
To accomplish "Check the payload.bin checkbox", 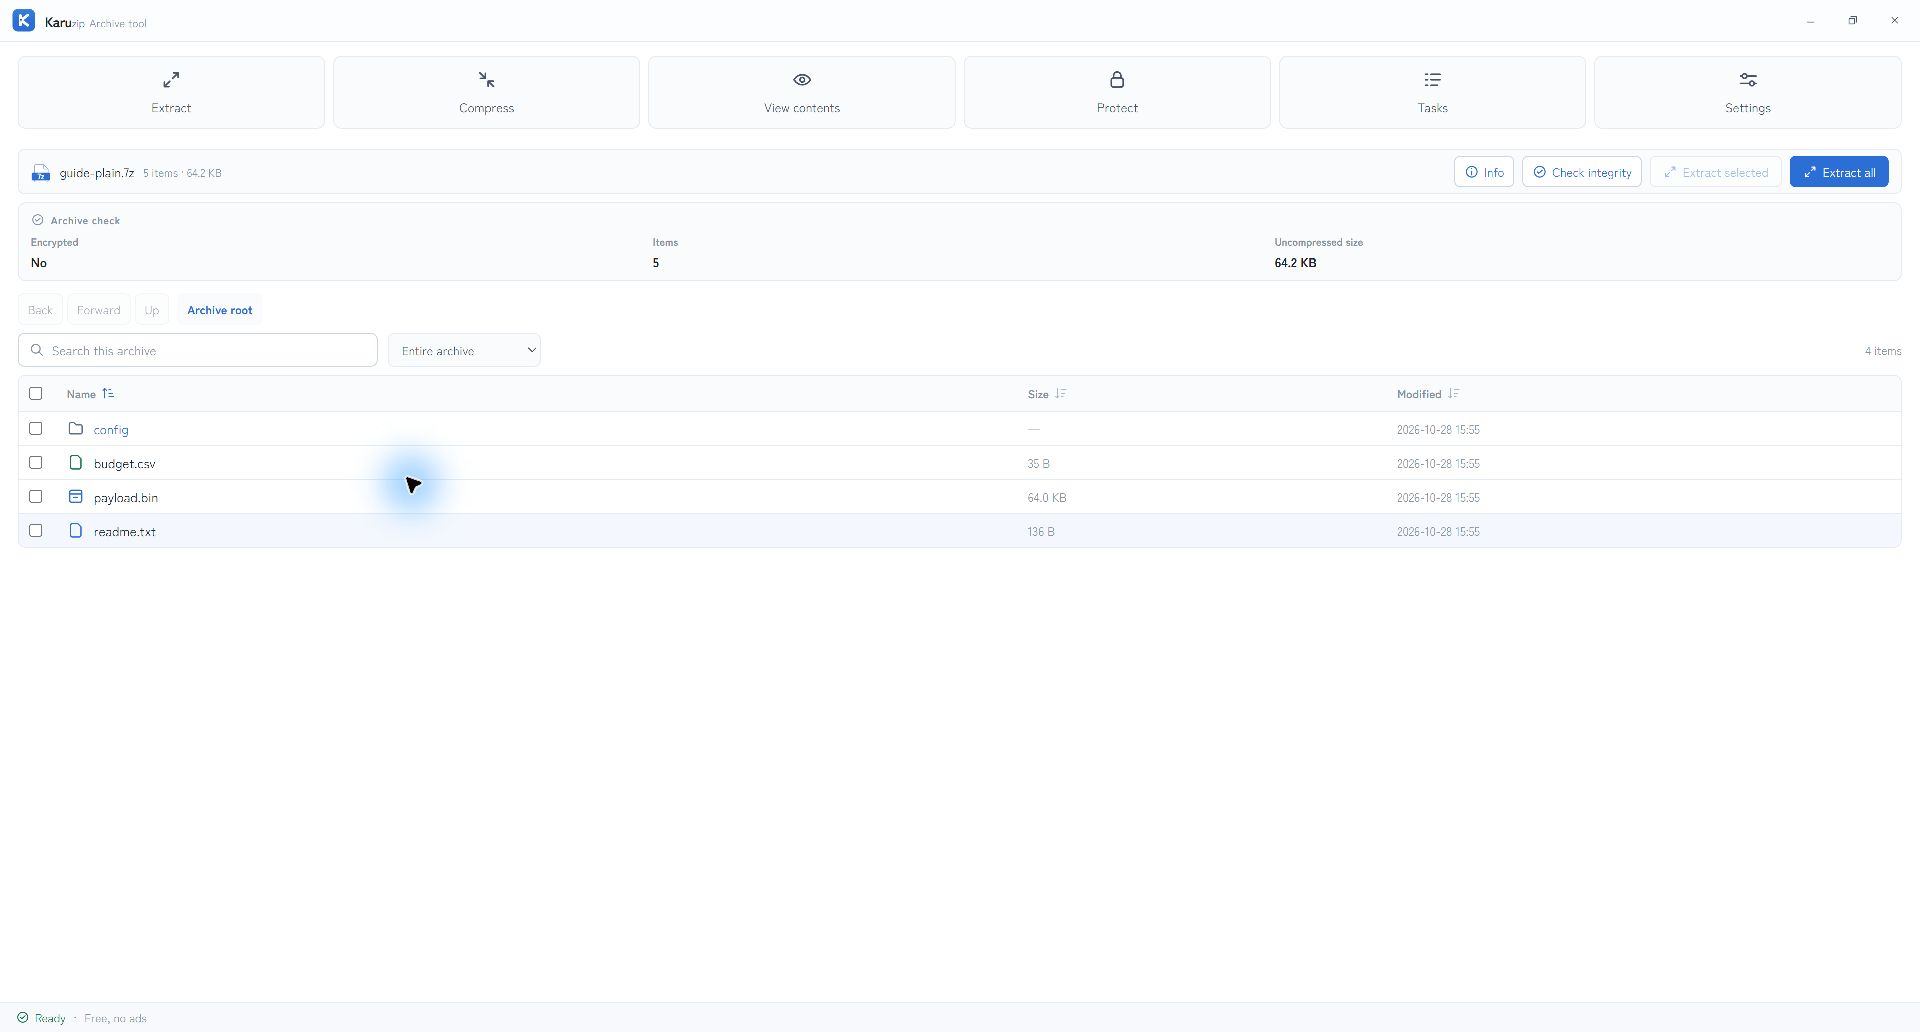I will pyautogui.click(x=36, y=497).
